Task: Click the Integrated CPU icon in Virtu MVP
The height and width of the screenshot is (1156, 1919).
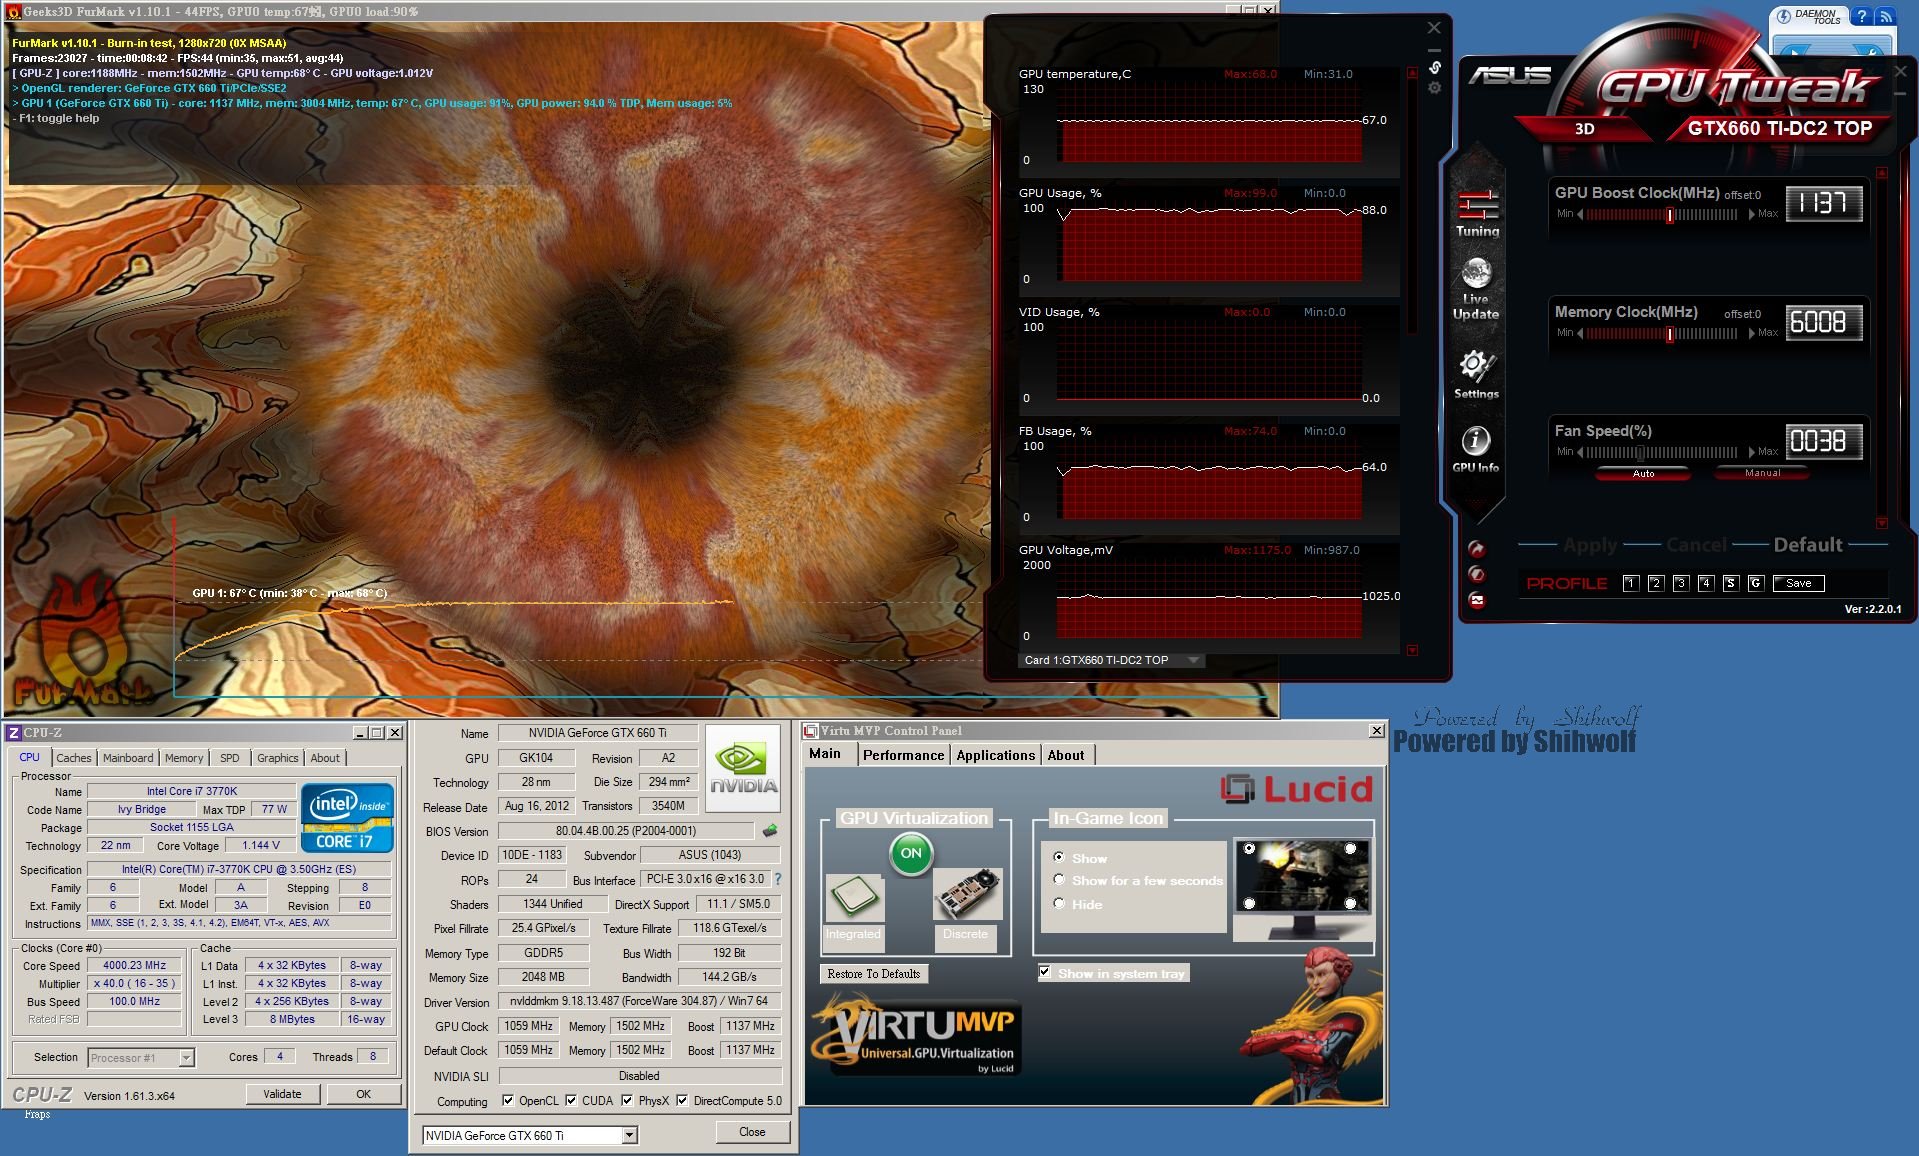Action: tap(854, 898)
